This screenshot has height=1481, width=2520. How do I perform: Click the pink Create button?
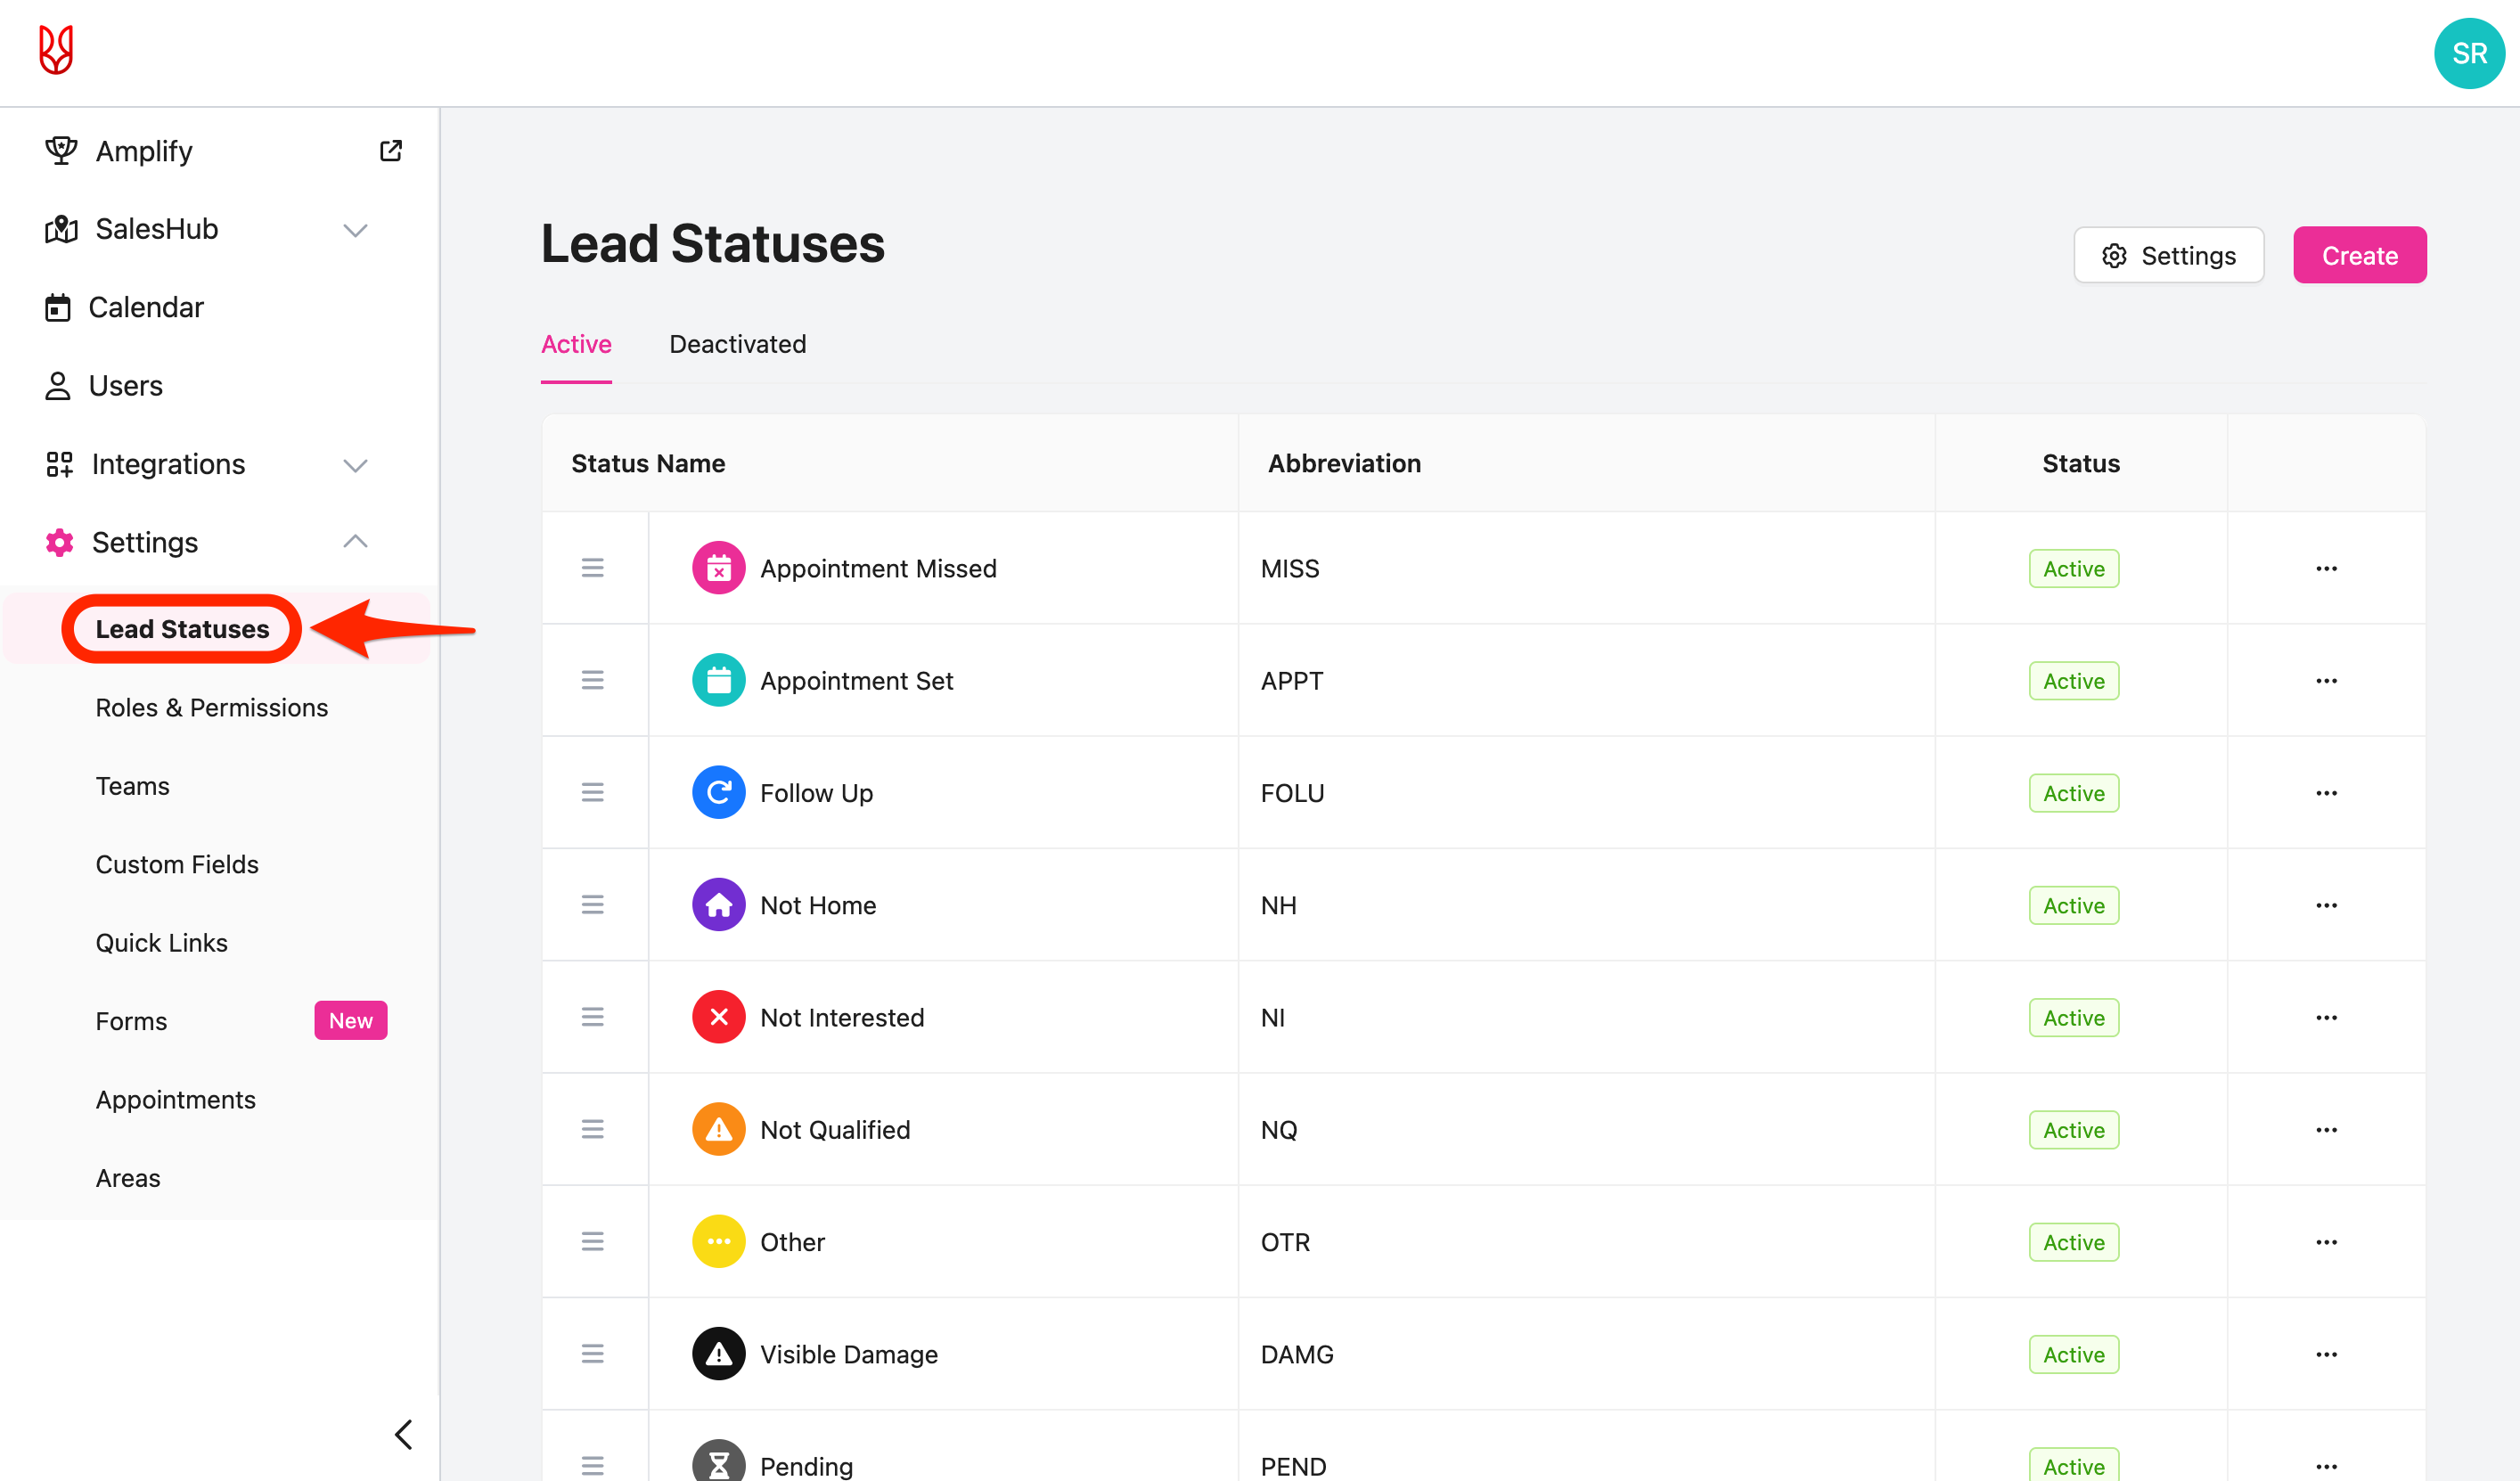click(x=2359, y=255)
